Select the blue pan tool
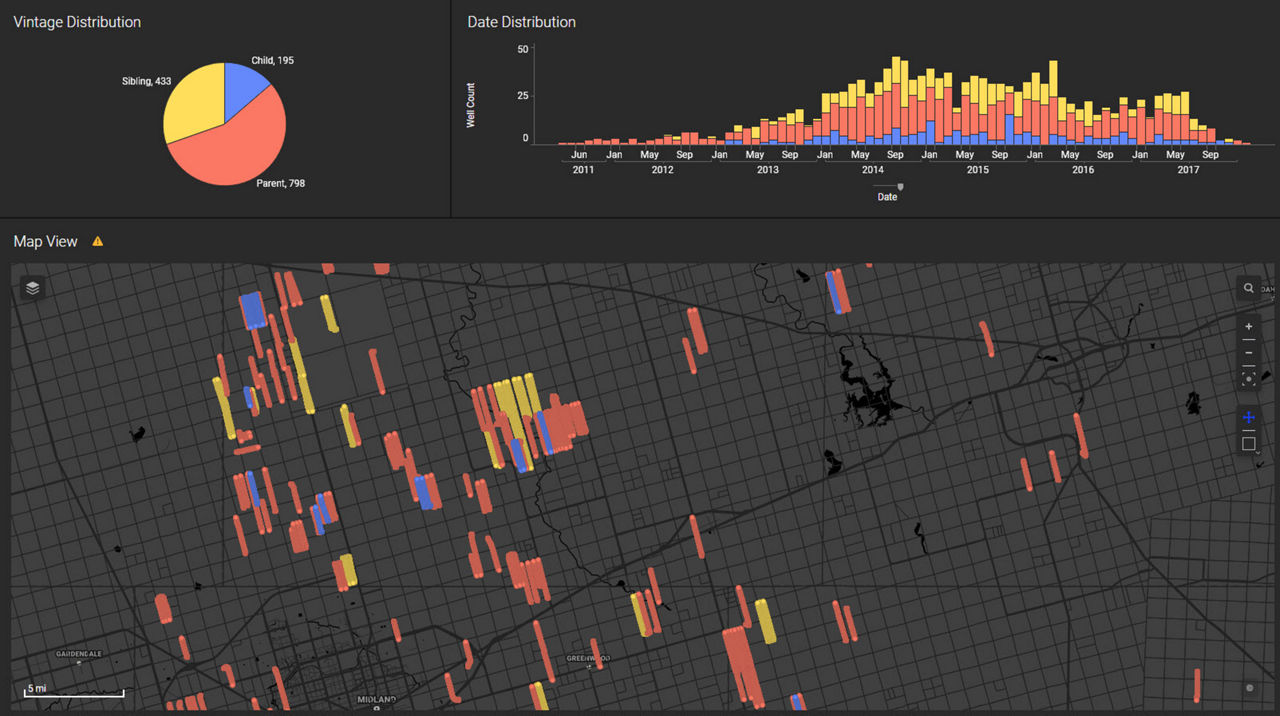 pyautogui.click(x=1248, y=417)
